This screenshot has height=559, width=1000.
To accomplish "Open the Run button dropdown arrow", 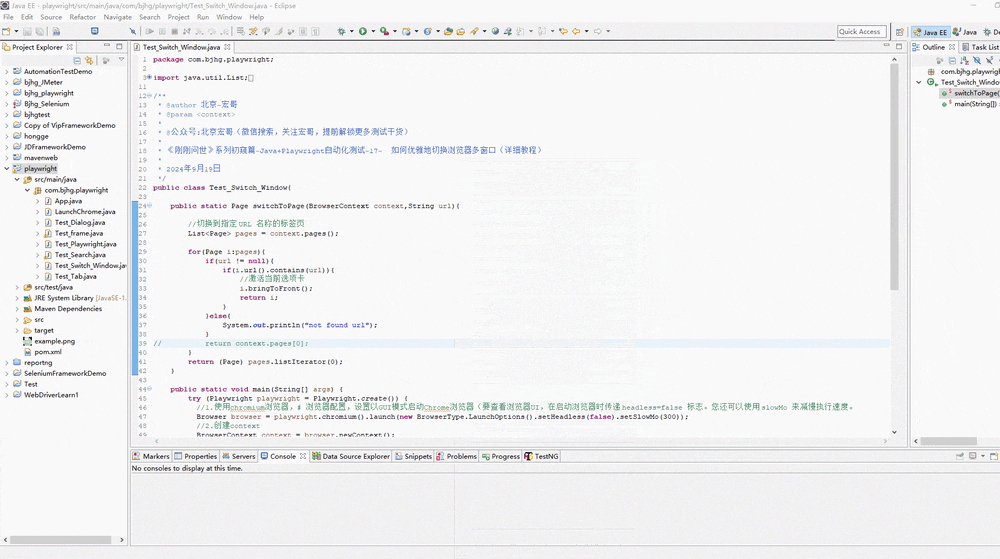I will coord(373,31).
